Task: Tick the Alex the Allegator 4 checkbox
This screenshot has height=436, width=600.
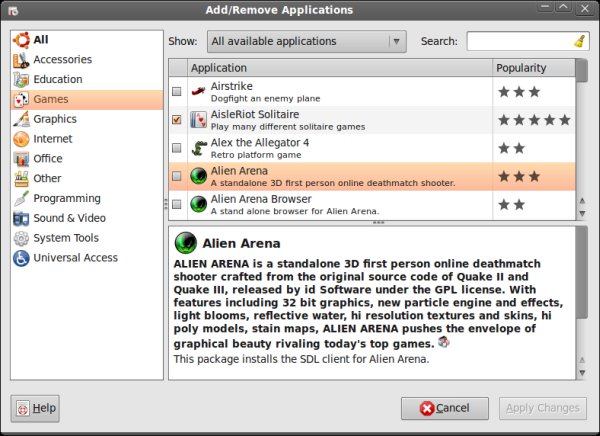Action: coord(177,148)
